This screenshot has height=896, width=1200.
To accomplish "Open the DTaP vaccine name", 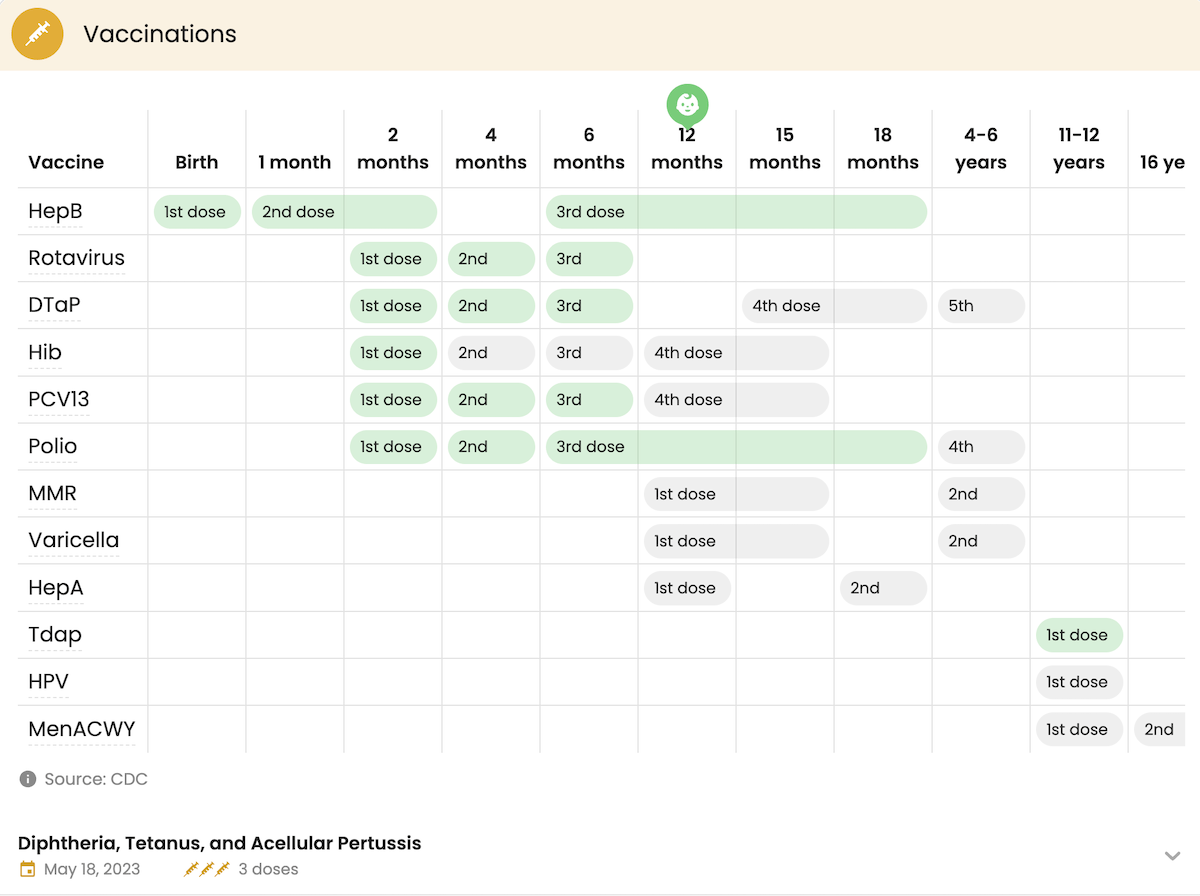I will pyautogui.click(x=54, y=305).
